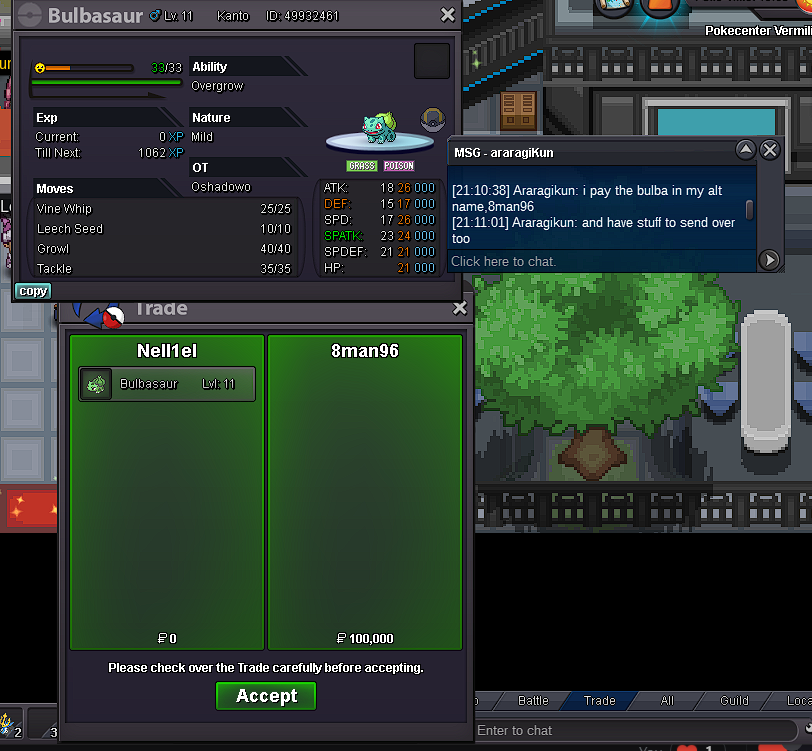Image resolution: width=812 pixels, height=751 pixels.
Task: Click the Bulbasaur sprite in summary
Action: pyautogui.click(x=380, y=127)
